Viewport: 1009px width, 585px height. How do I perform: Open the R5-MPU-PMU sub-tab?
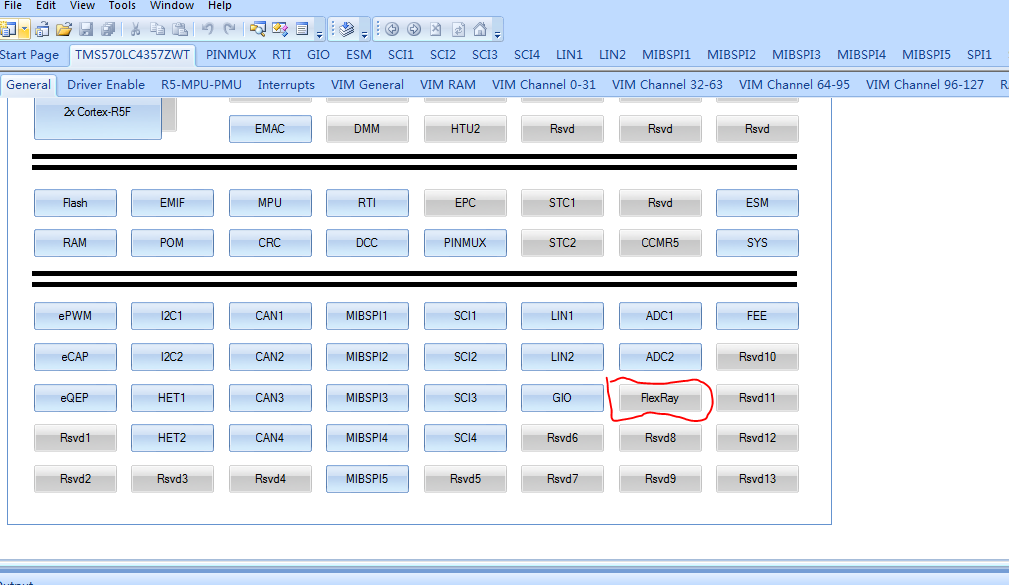[201, 84]
